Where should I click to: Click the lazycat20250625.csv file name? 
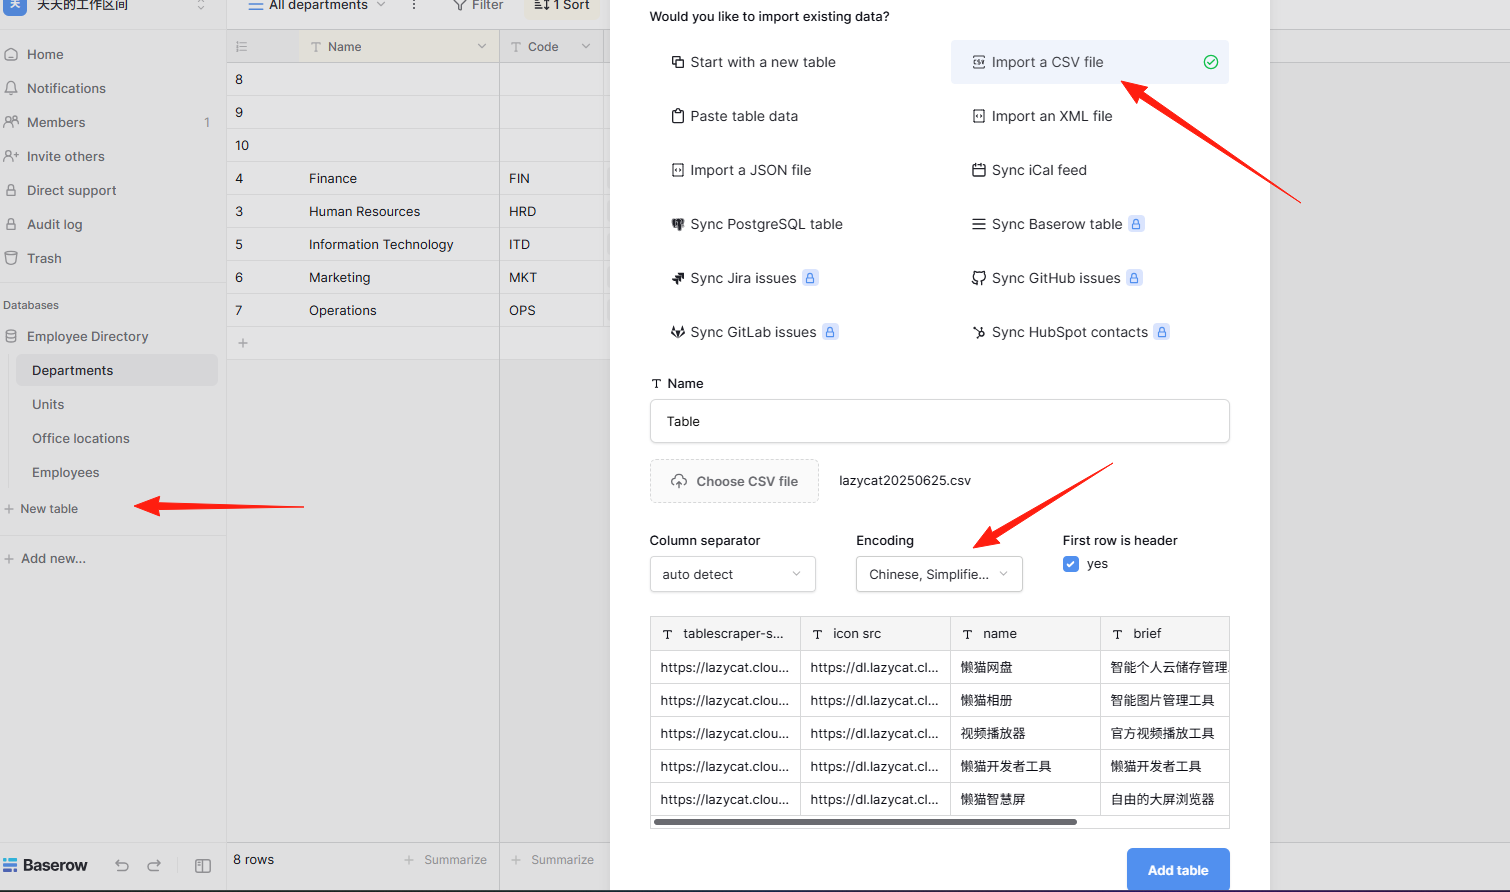point(905,481)
